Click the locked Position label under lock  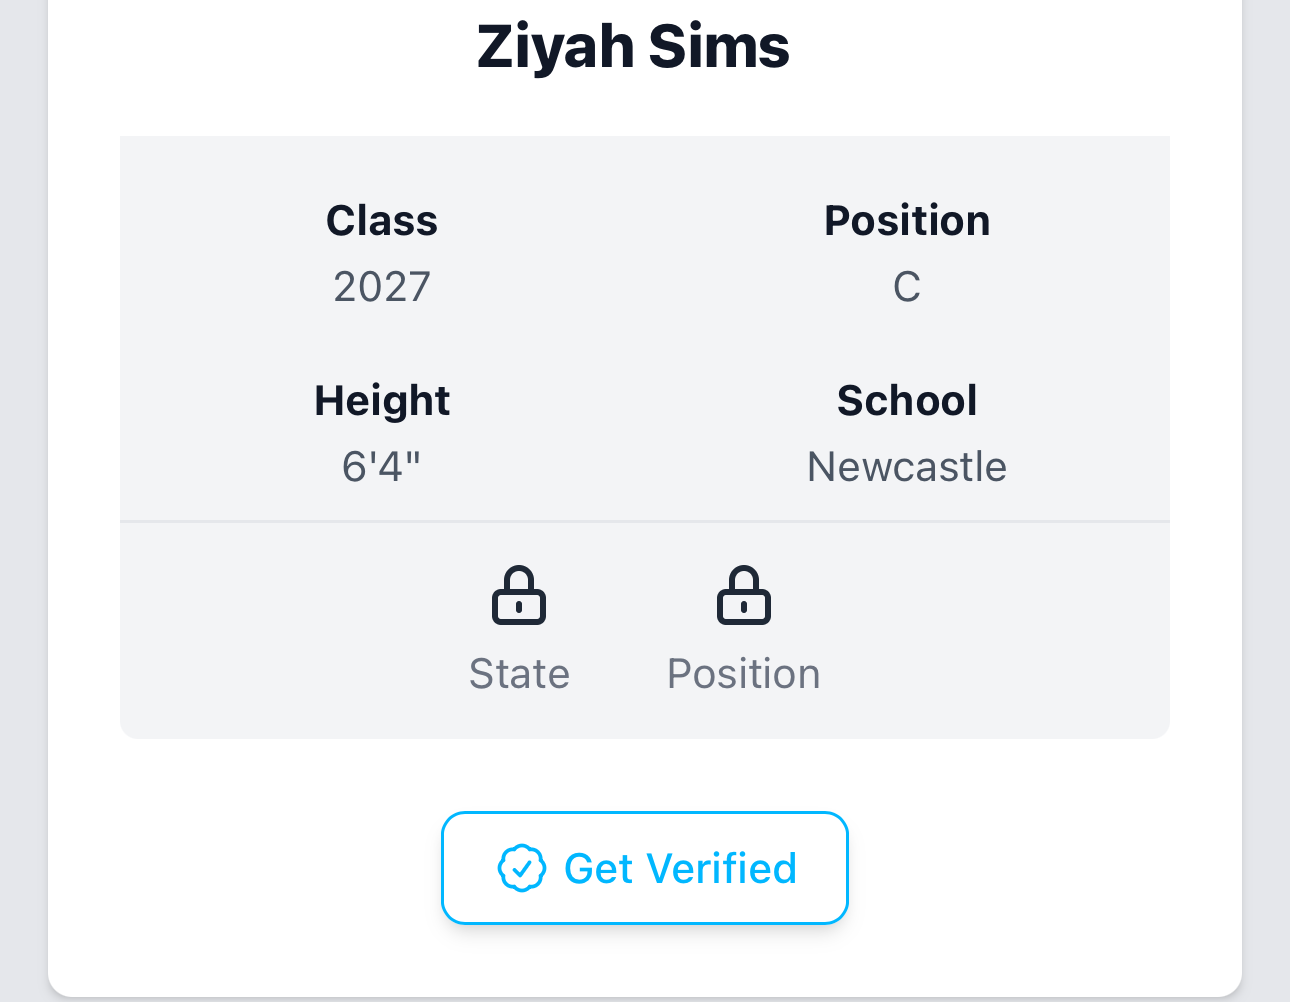coord(744,674)
